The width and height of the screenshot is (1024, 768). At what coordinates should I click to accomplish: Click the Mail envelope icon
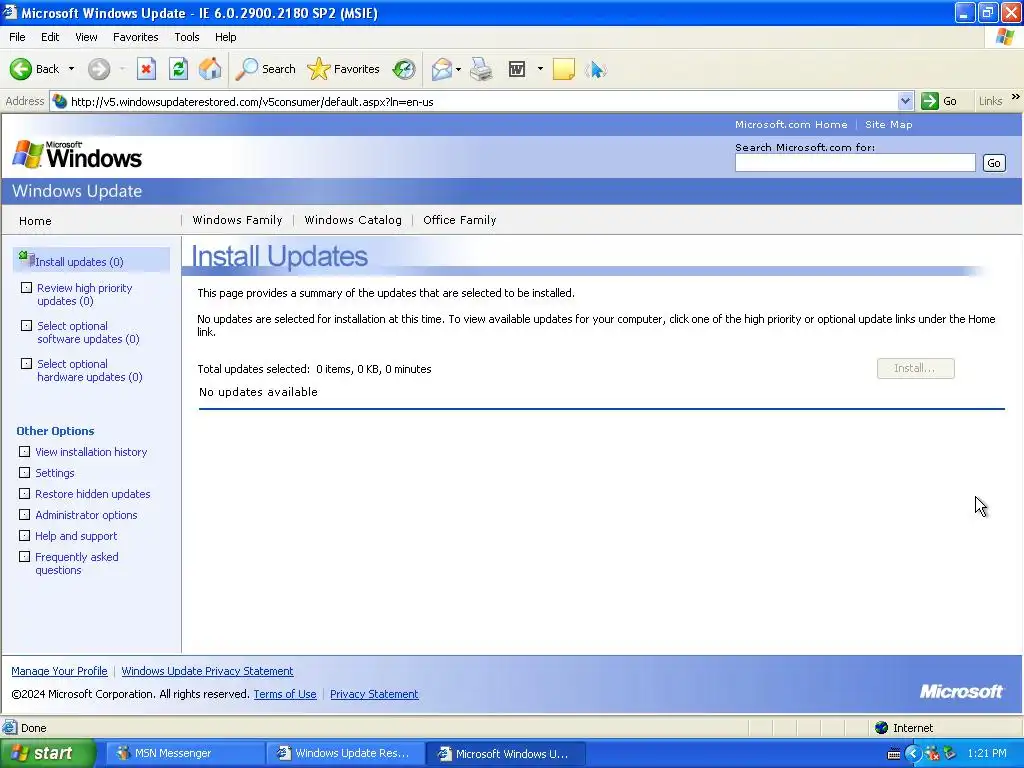click(441, 69)
